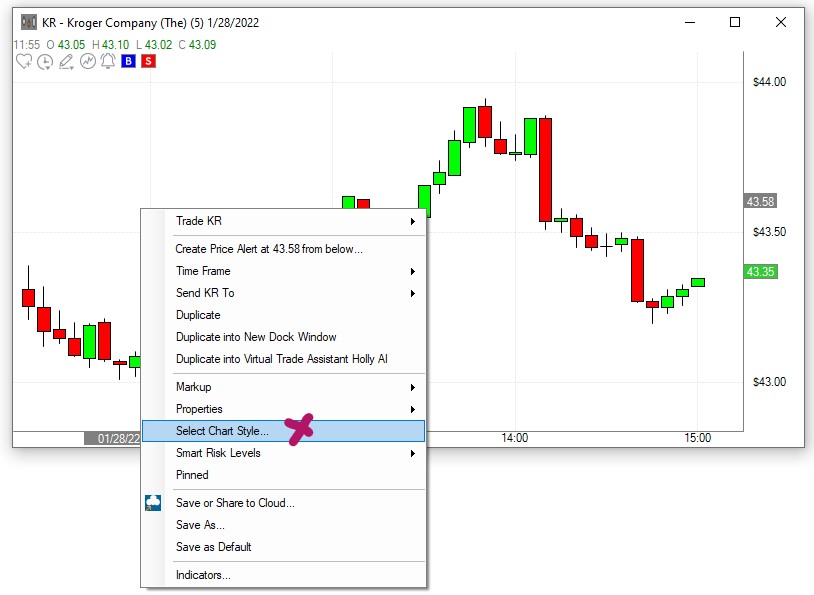Choose Select Chart Style from menu

(222, 431)
